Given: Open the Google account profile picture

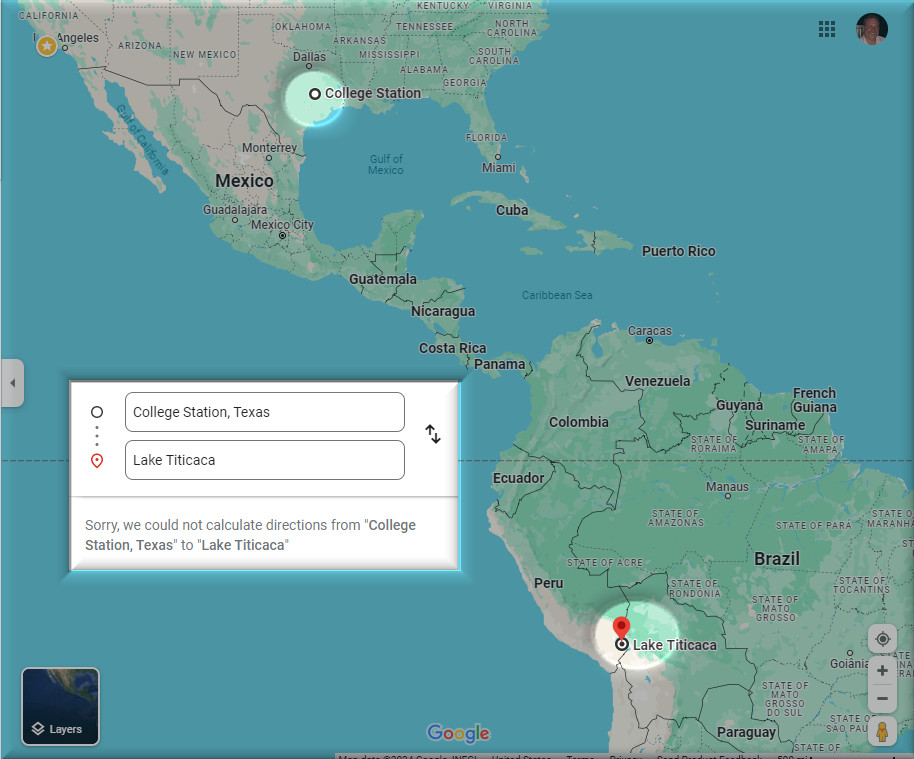Looking at the screenshot, I should (871, 29).
